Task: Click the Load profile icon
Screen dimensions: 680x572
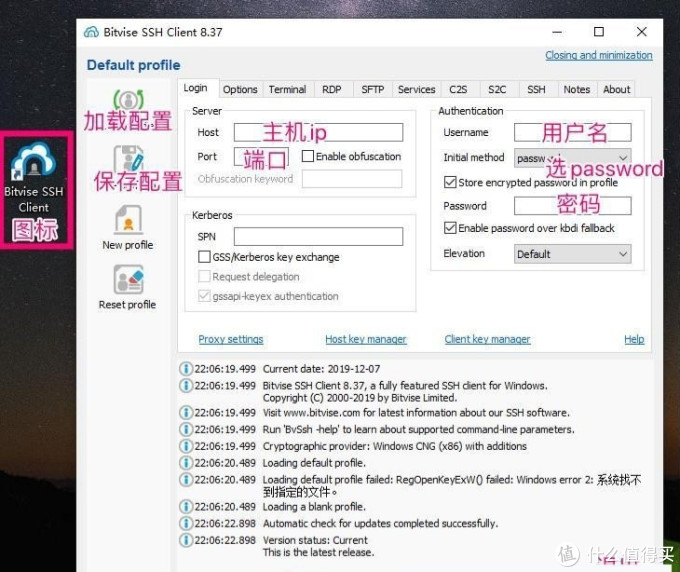Action: [x=128, y=100]
